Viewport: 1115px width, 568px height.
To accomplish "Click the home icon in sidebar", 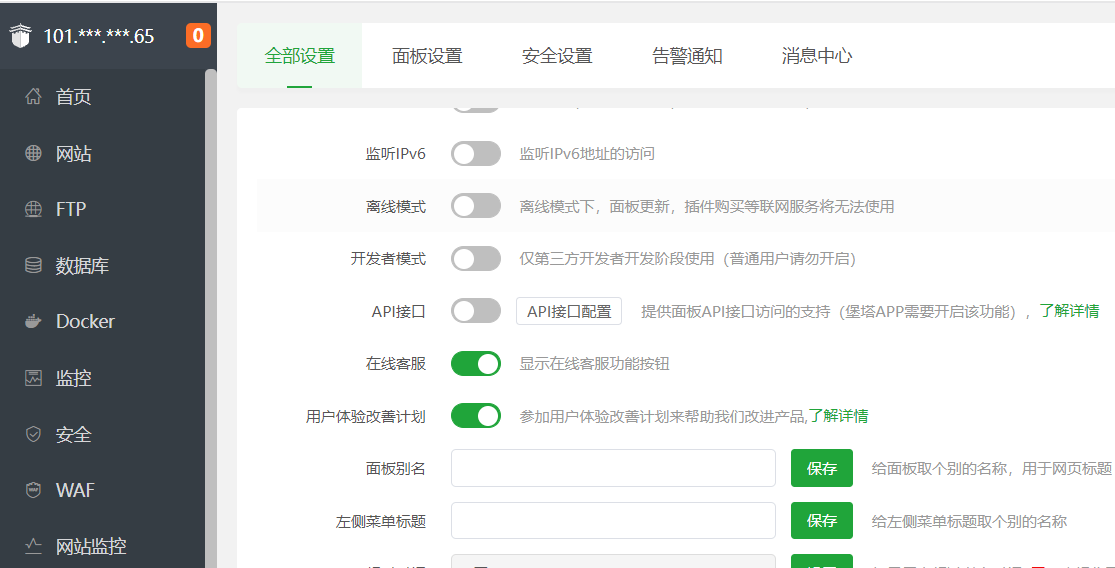I will tap(34, 97).
